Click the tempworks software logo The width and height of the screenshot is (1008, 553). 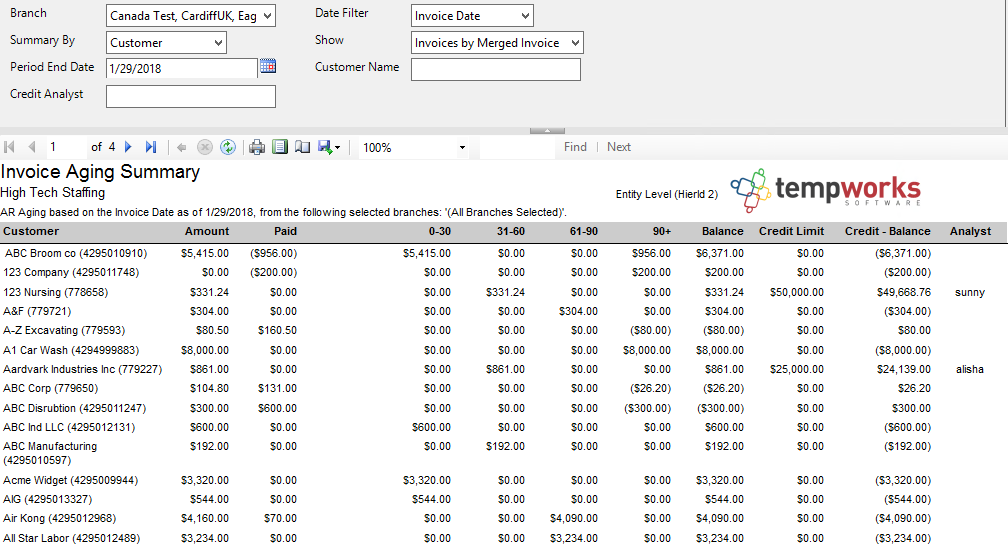[x=826, y=190]
